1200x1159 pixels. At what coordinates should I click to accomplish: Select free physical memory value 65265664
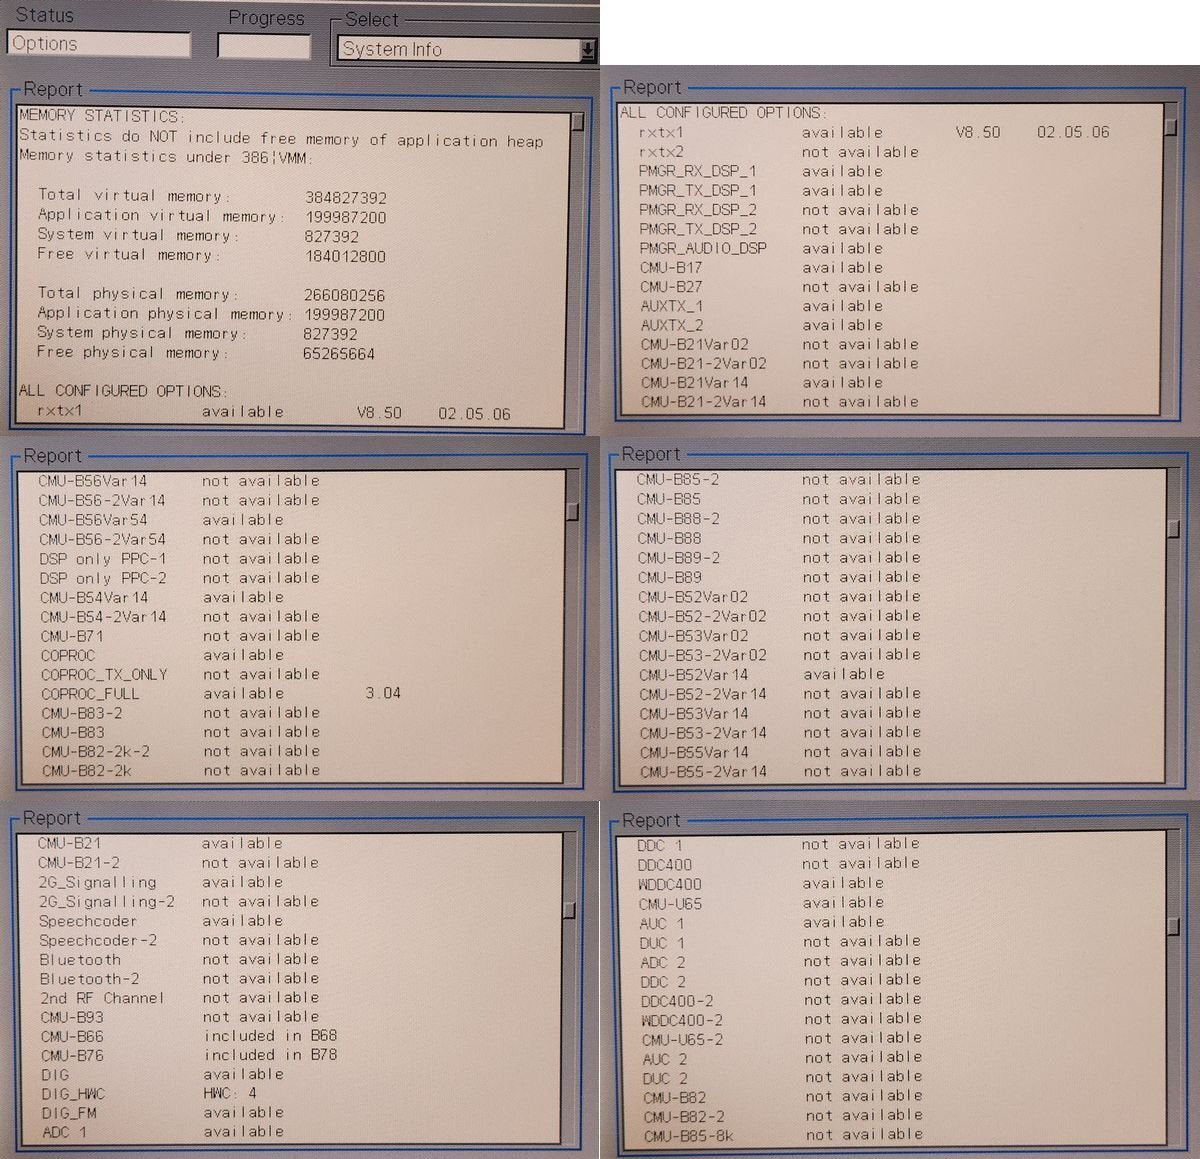pos(339,353)
